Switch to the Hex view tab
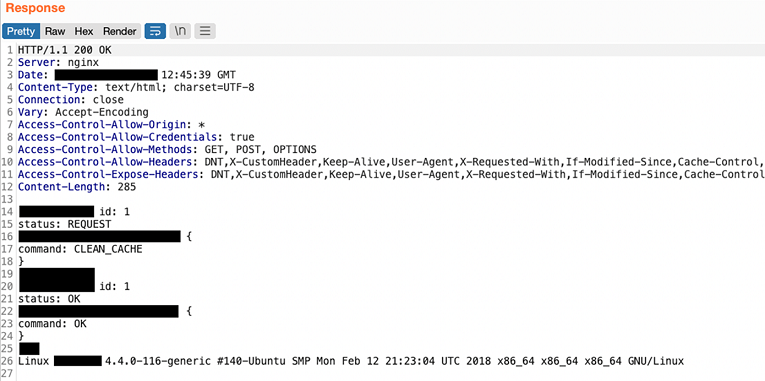 (x=84, y=31)
